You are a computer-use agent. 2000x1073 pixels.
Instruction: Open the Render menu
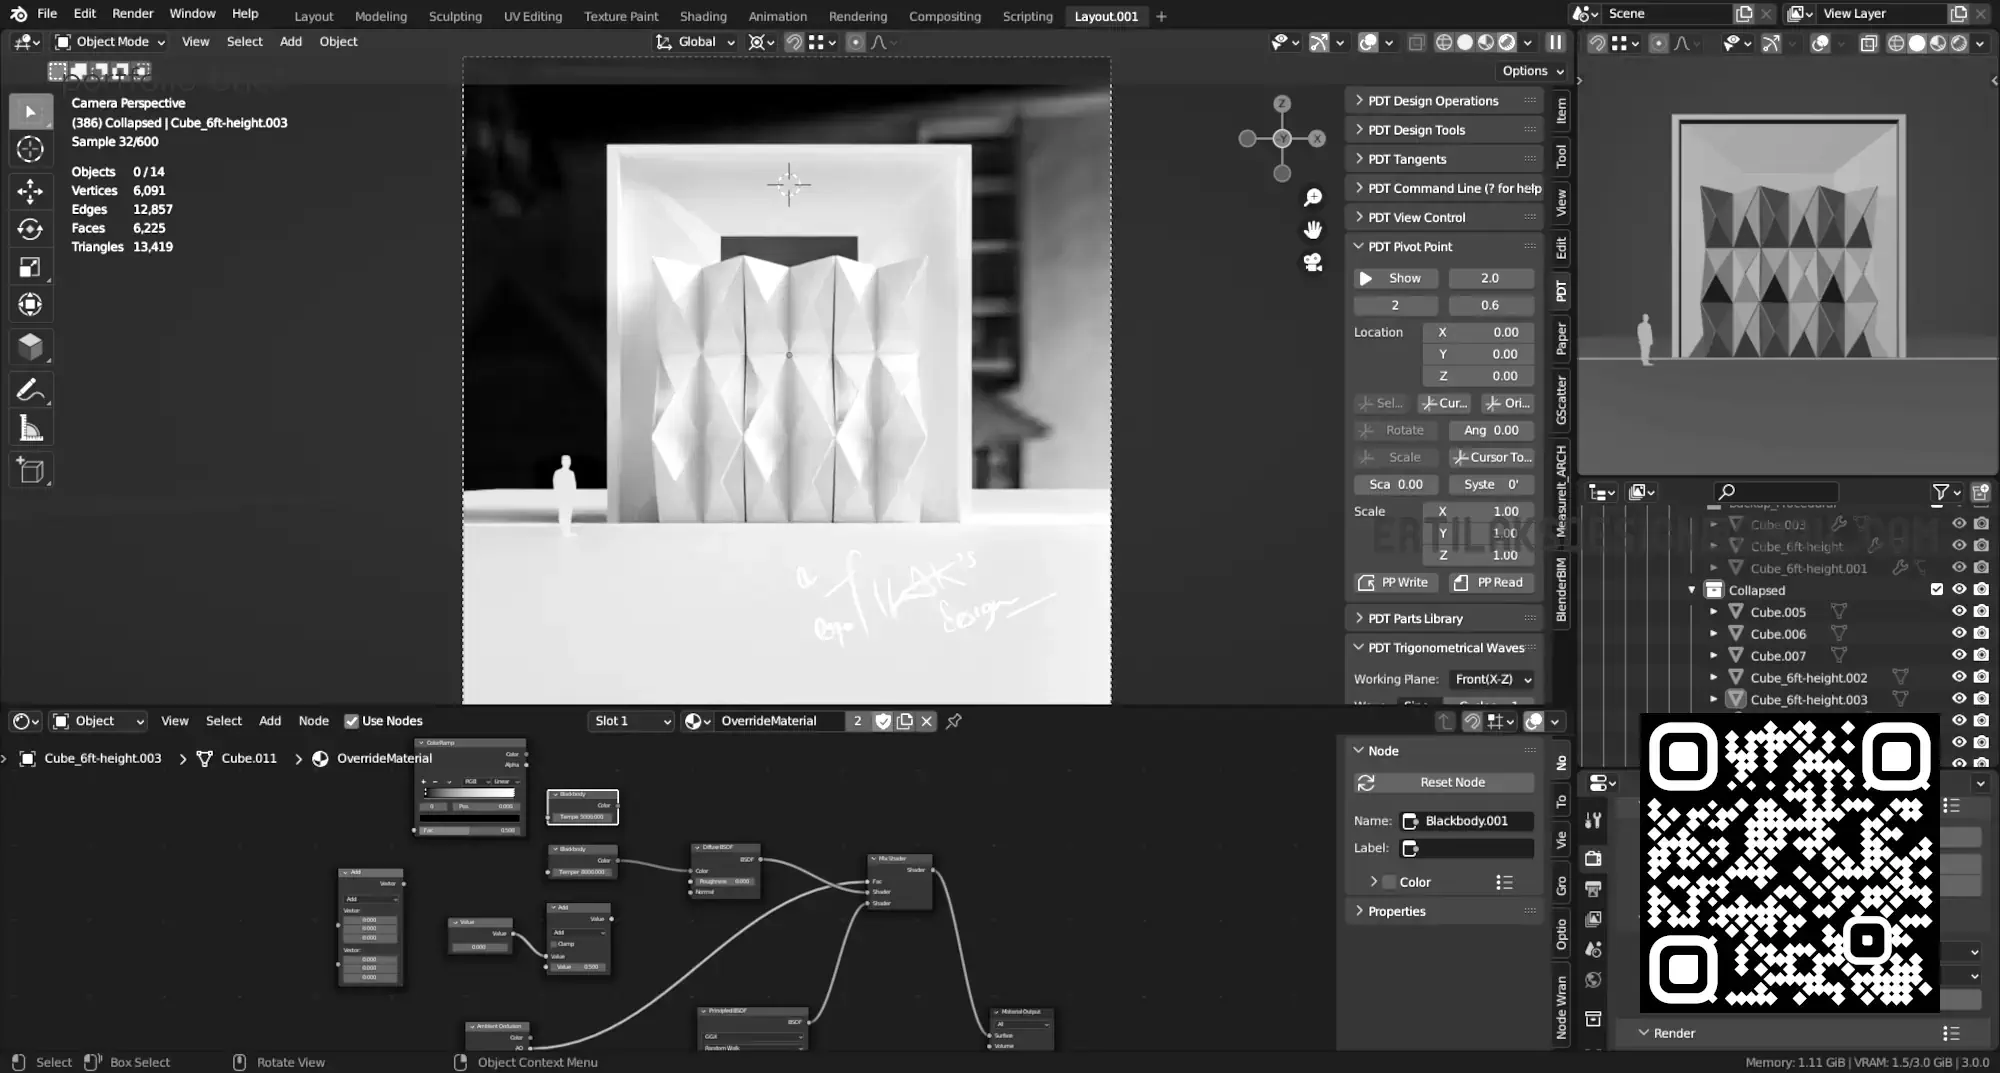[132, 14]
